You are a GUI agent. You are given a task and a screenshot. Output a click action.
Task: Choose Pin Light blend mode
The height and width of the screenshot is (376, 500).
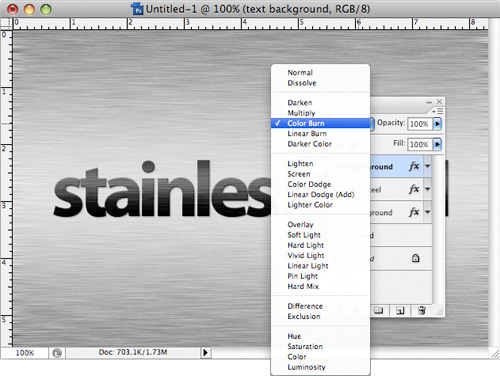pos(320,276)
